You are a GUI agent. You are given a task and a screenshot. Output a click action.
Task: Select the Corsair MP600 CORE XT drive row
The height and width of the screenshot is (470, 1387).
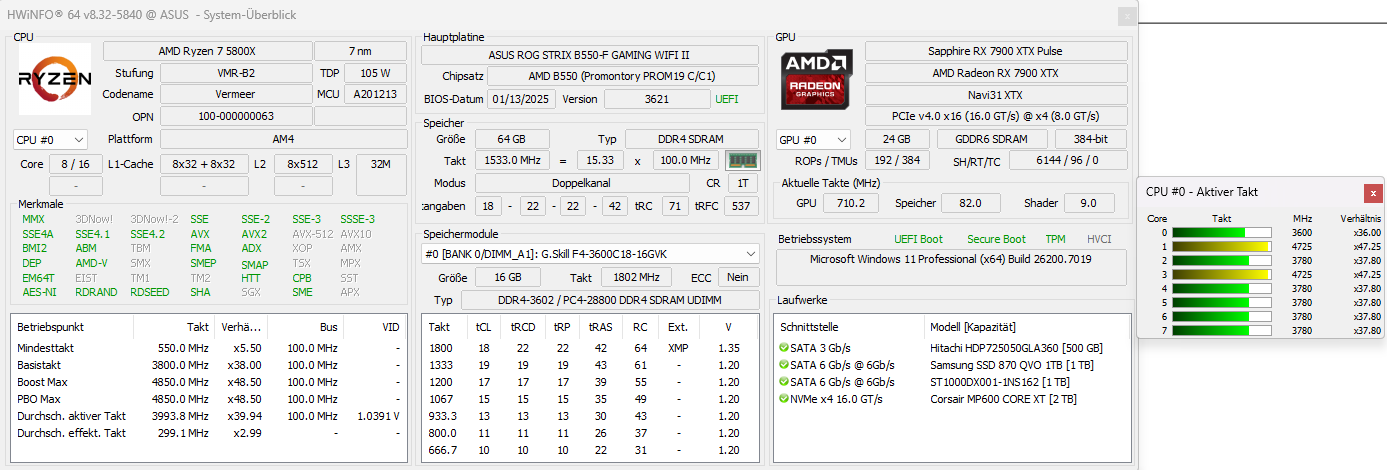point(953,399)
